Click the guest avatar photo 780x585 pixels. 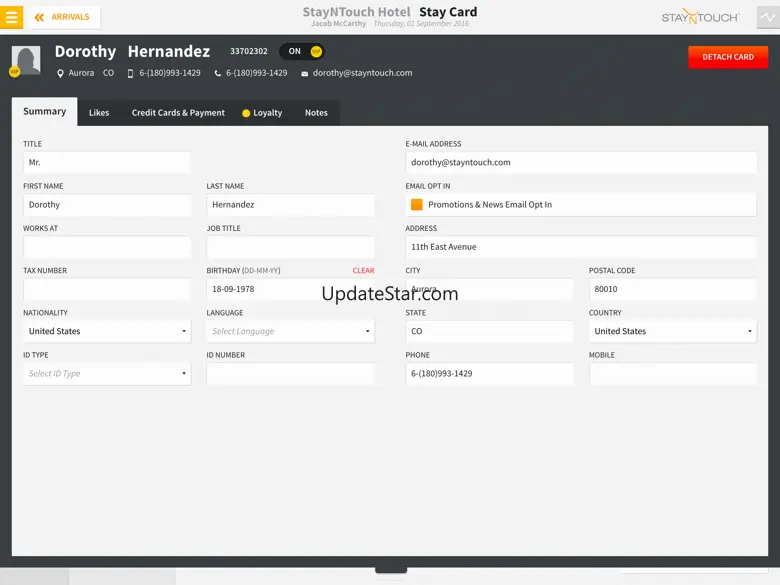click(26, 61)
